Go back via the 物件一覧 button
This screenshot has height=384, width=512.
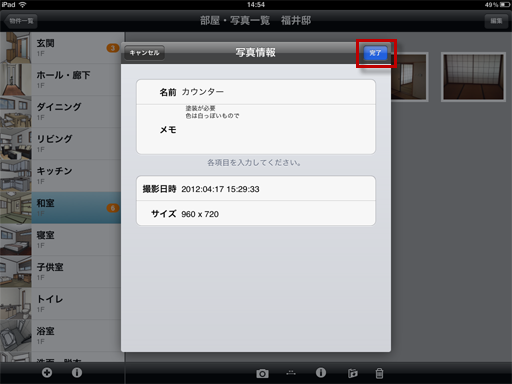point(21,21)
